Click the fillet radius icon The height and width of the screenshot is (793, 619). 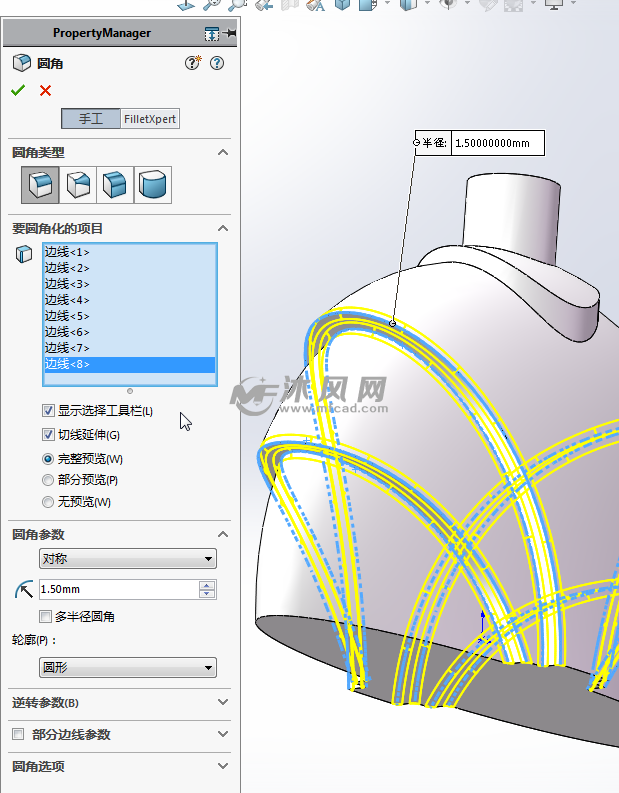(x=24, y=589)
